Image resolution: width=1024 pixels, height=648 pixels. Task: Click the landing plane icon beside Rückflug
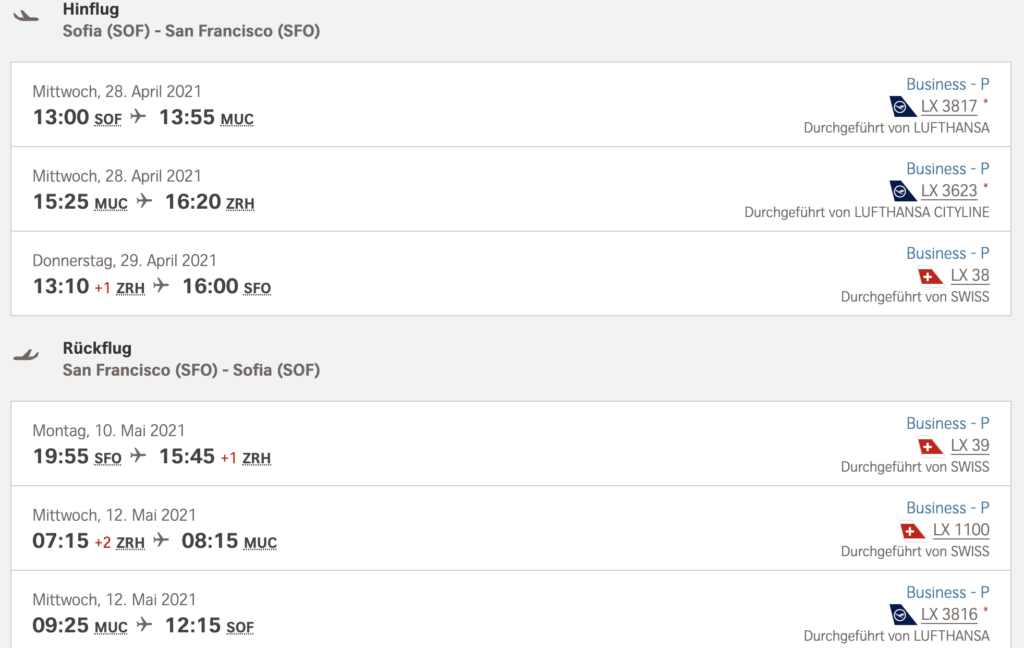[26, 355]
